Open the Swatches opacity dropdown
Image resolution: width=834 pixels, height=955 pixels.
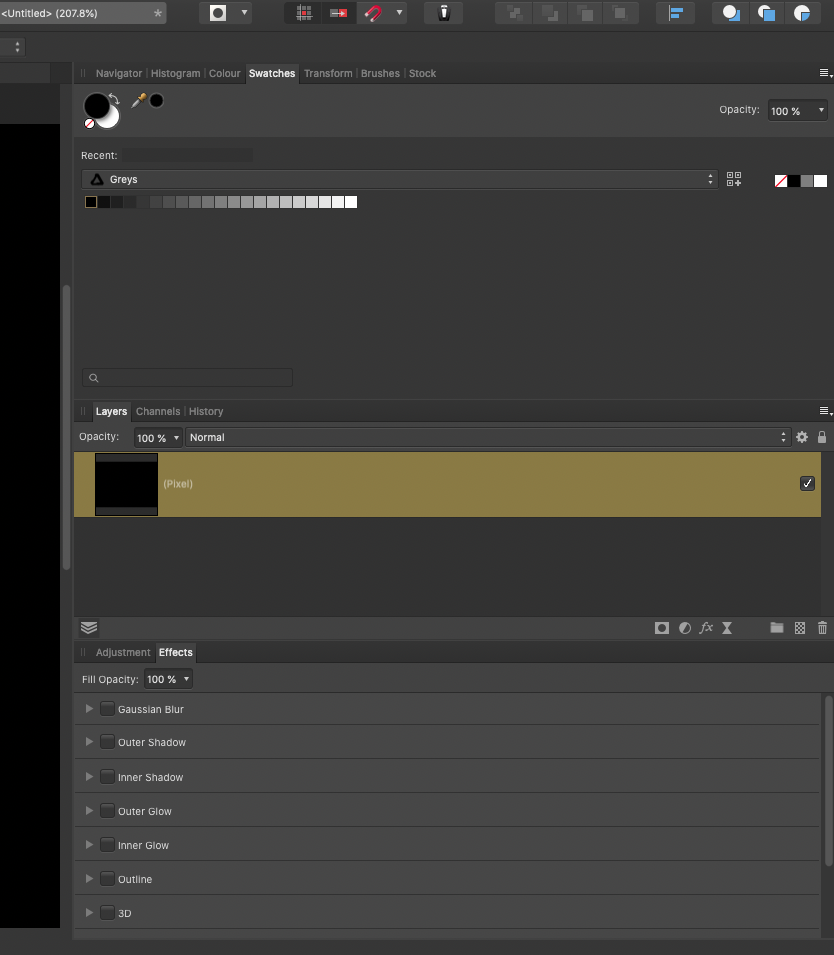(797, 111)
